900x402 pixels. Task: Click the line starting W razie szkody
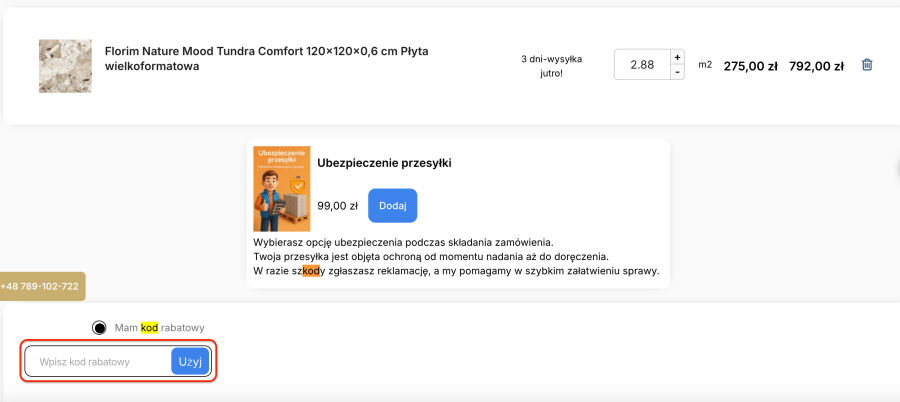click(x=456, y=270)
